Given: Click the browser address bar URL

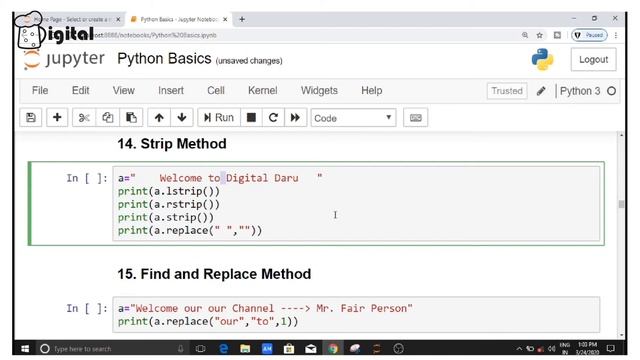Looking at the screenshot, I should (x=155, y=35).
